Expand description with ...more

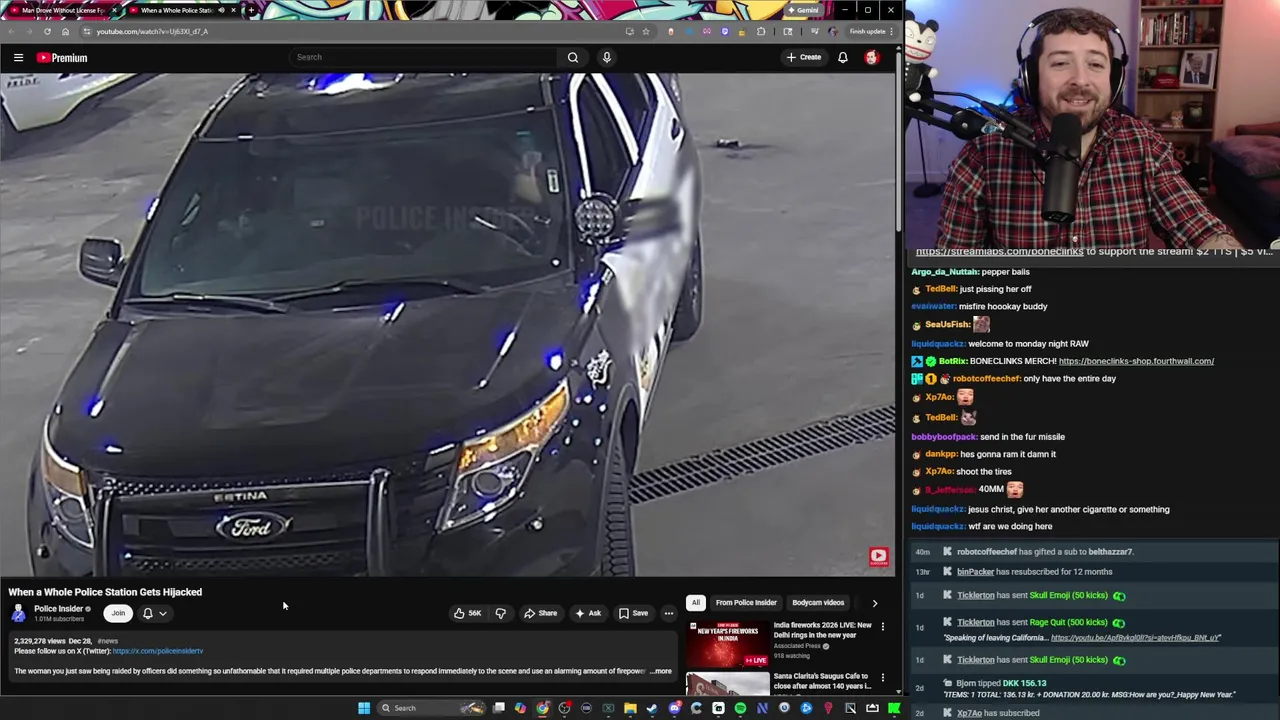661,671
